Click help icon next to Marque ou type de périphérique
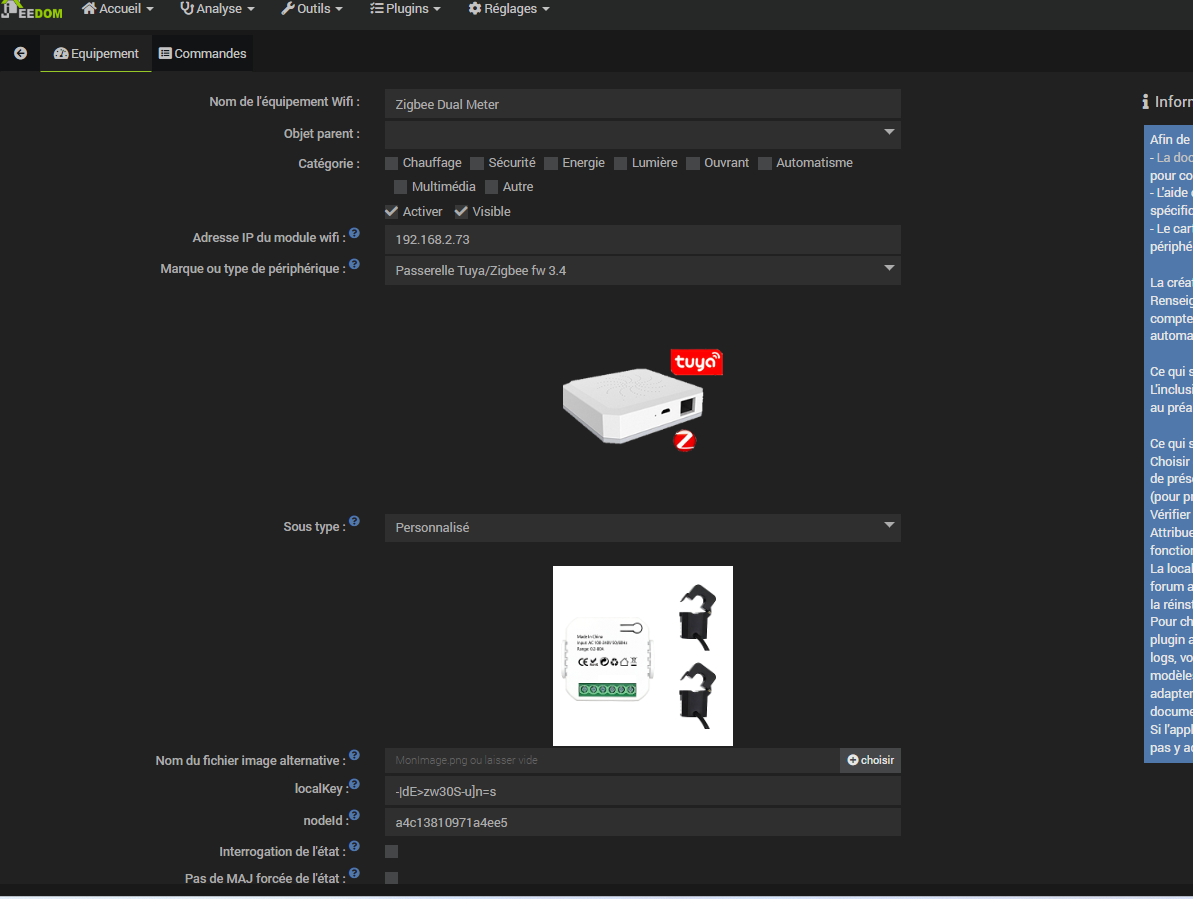Viewport: 1193px width, 899px height. coord(355,265)
